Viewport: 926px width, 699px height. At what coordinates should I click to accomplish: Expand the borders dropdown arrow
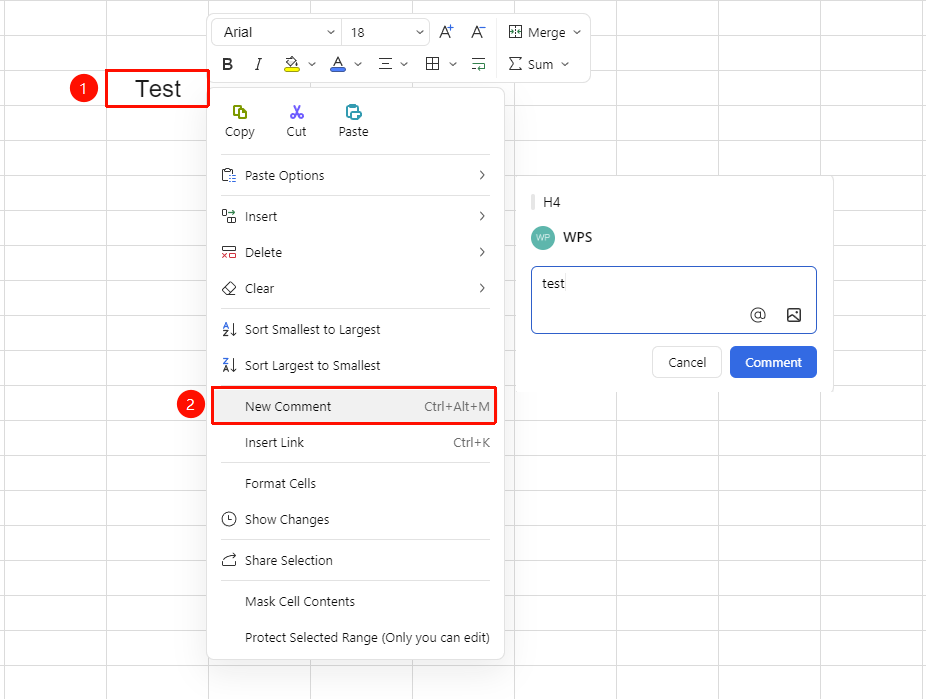pos(453,64)
